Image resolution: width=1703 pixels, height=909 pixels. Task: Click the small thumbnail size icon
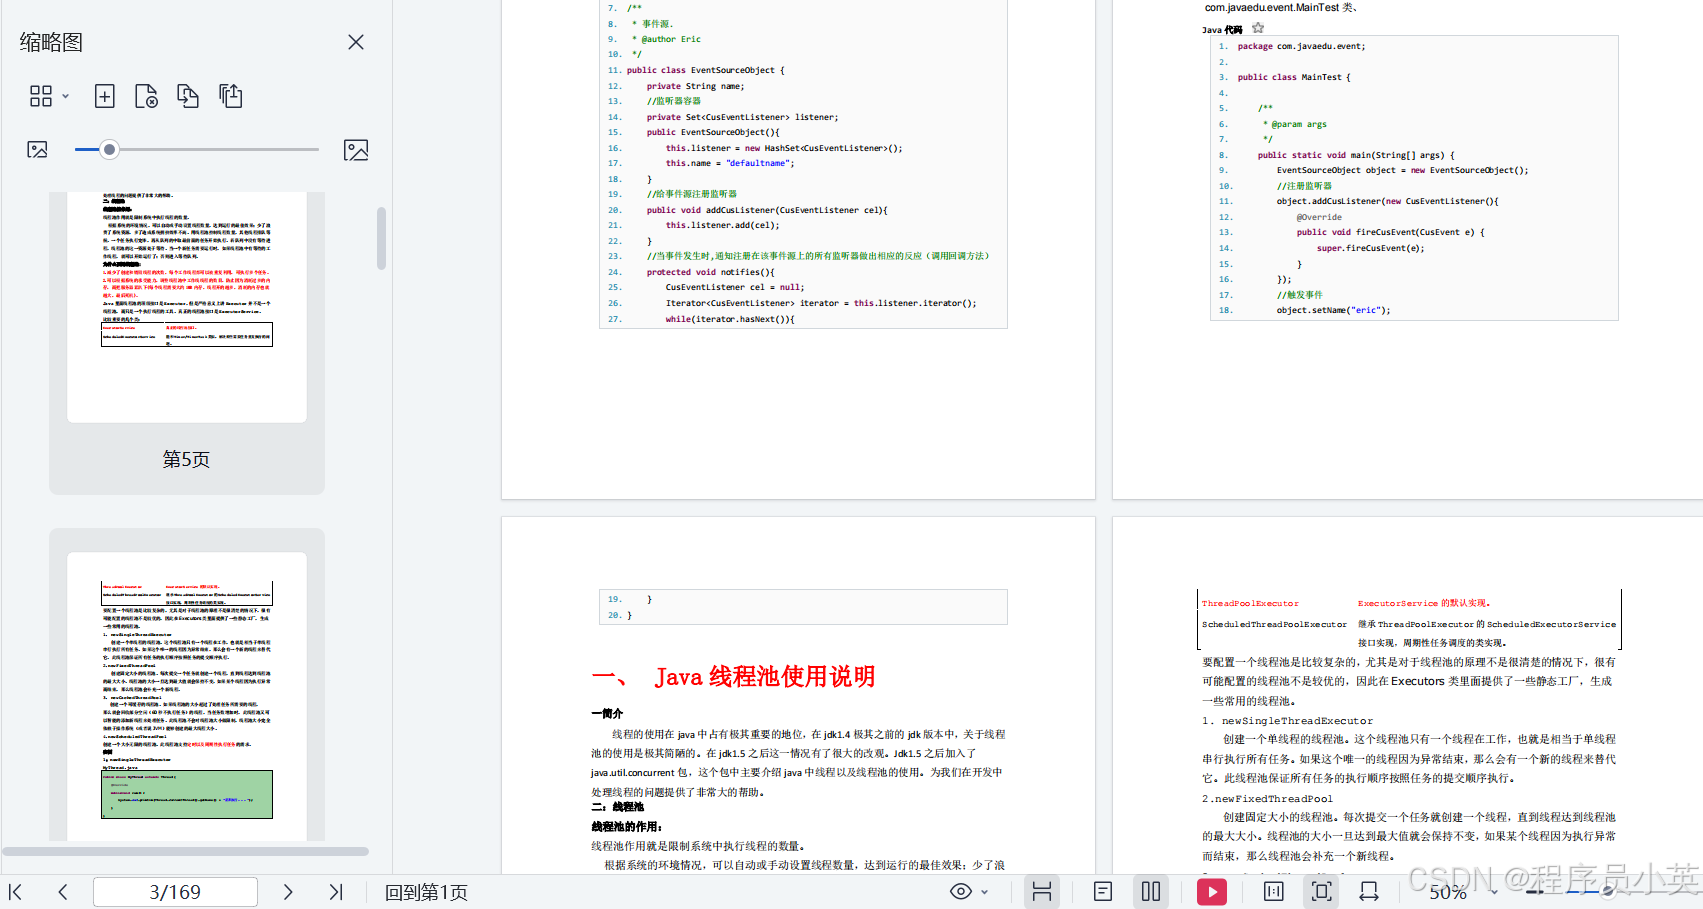point(37,149)
